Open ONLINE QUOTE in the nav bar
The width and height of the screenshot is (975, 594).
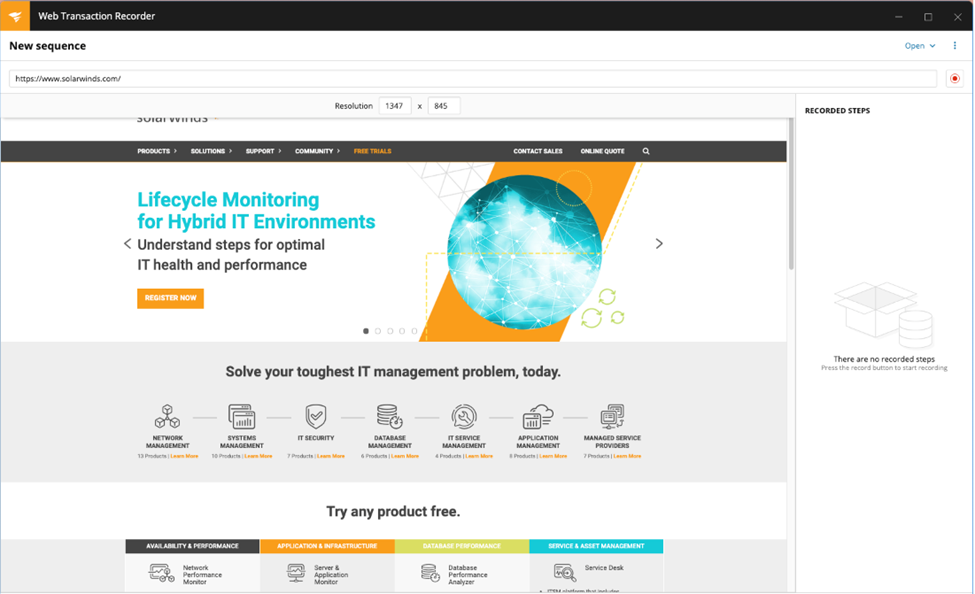pos(603,151)
